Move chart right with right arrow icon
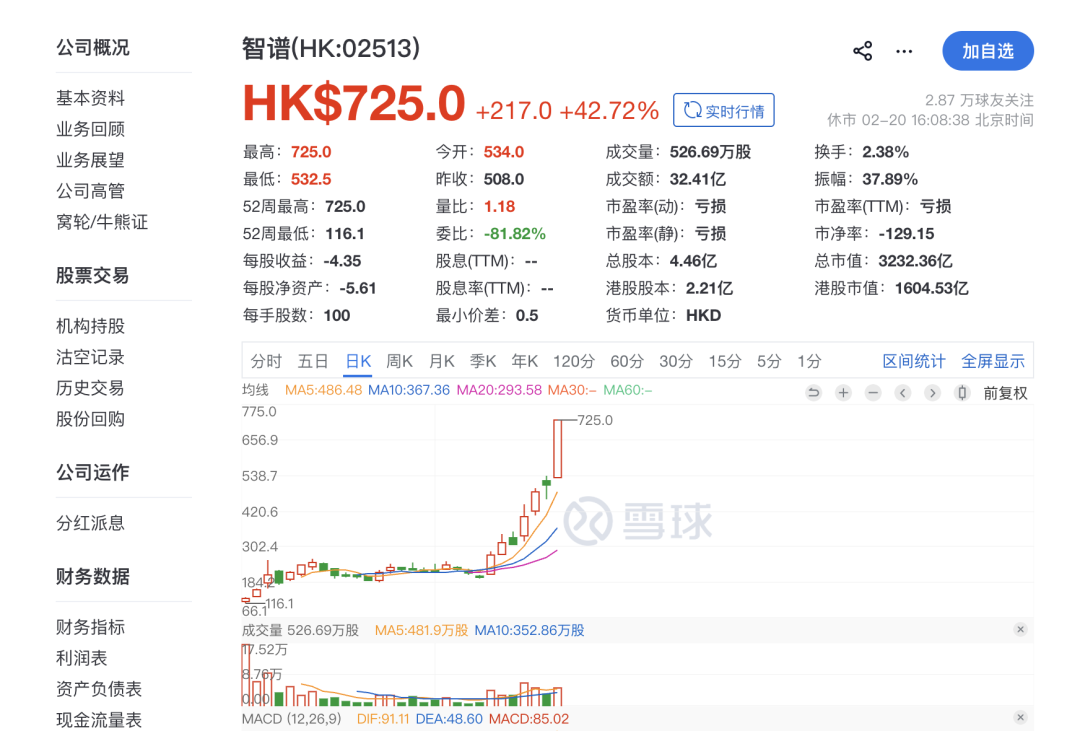Screen dimensions: 1080x731 (932, 393)
